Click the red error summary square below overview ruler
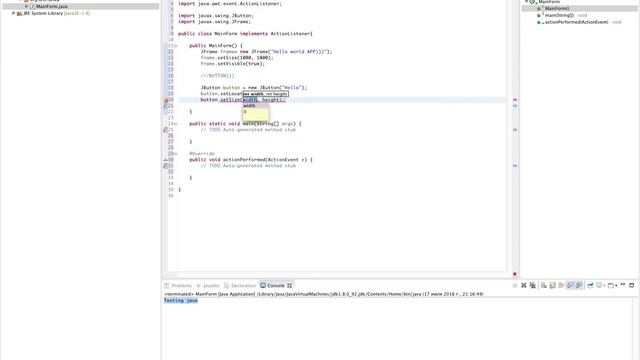Viewport: 640px width, 360px height. tap(515, 274)
